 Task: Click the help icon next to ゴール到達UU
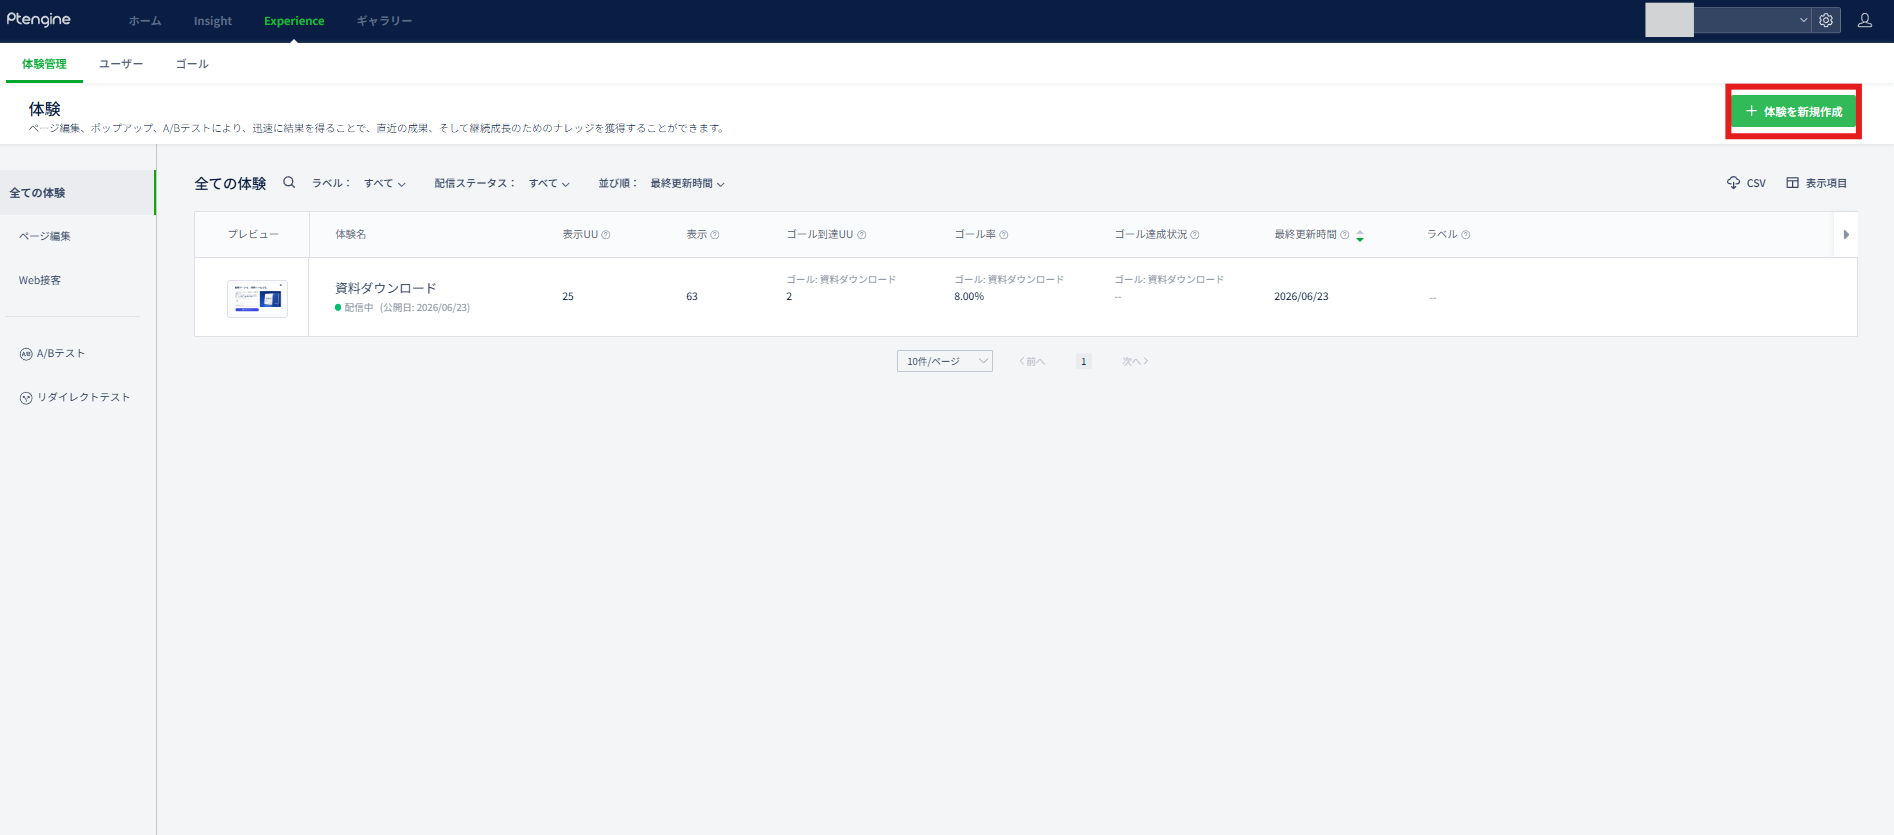point(862,235)
